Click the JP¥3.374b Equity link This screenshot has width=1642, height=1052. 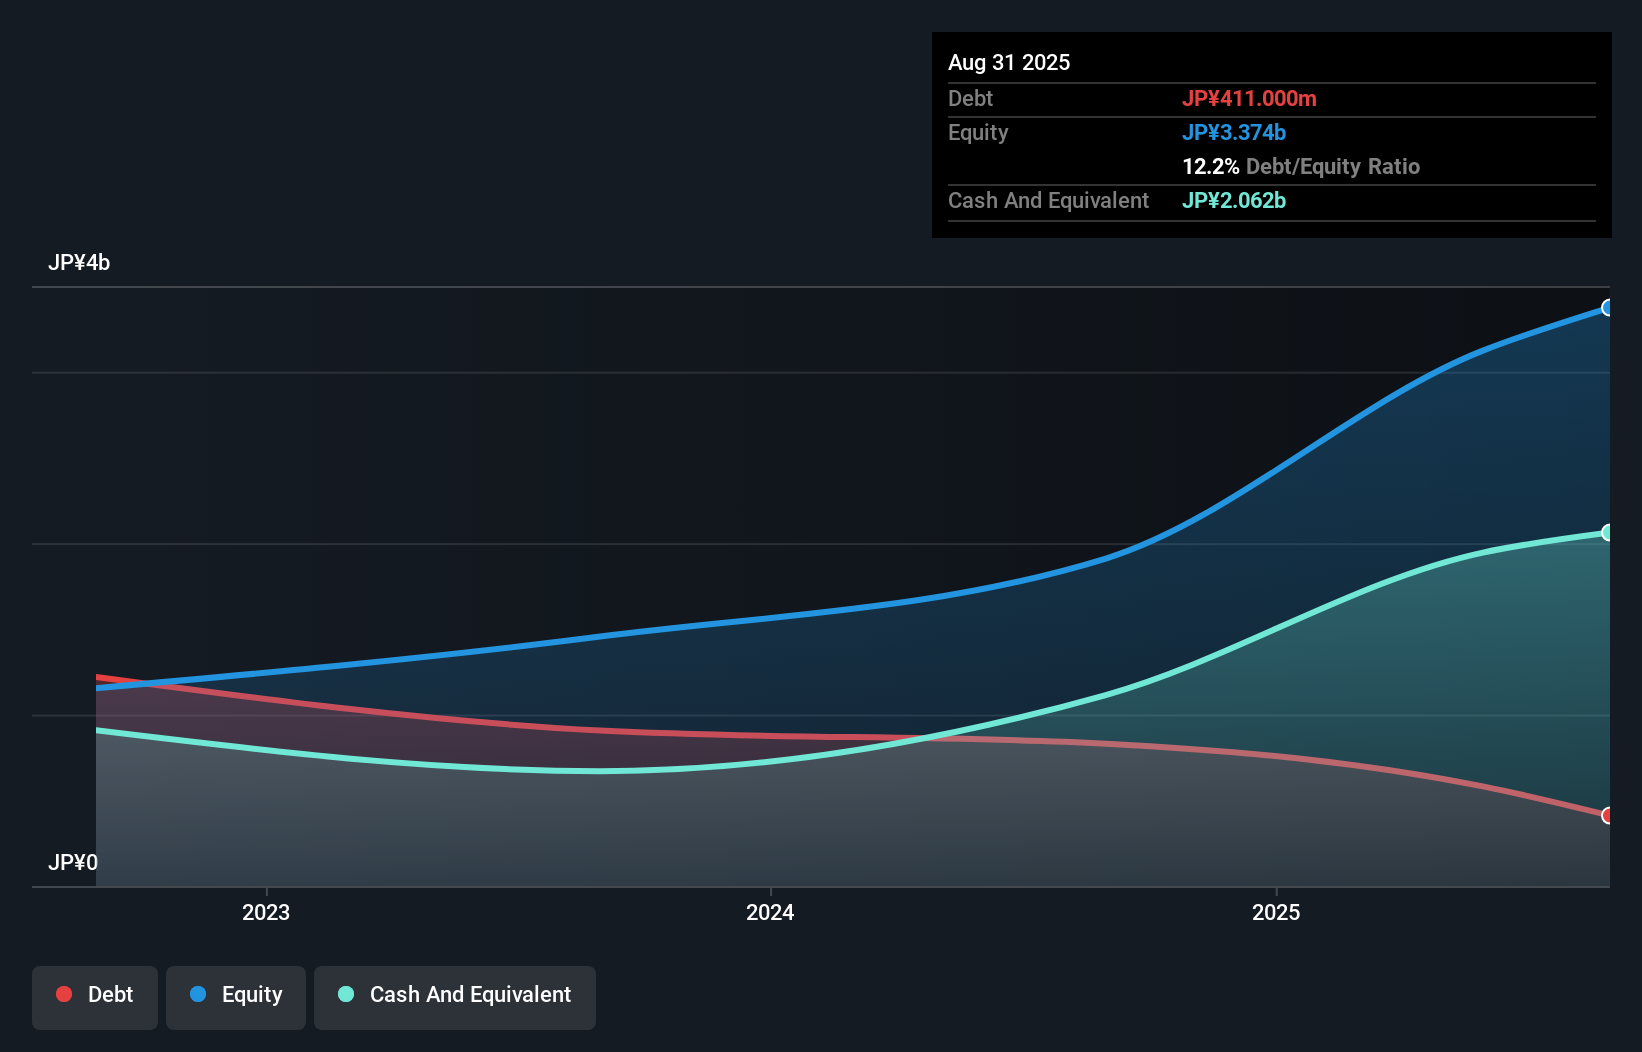[x=1234, y=132]
